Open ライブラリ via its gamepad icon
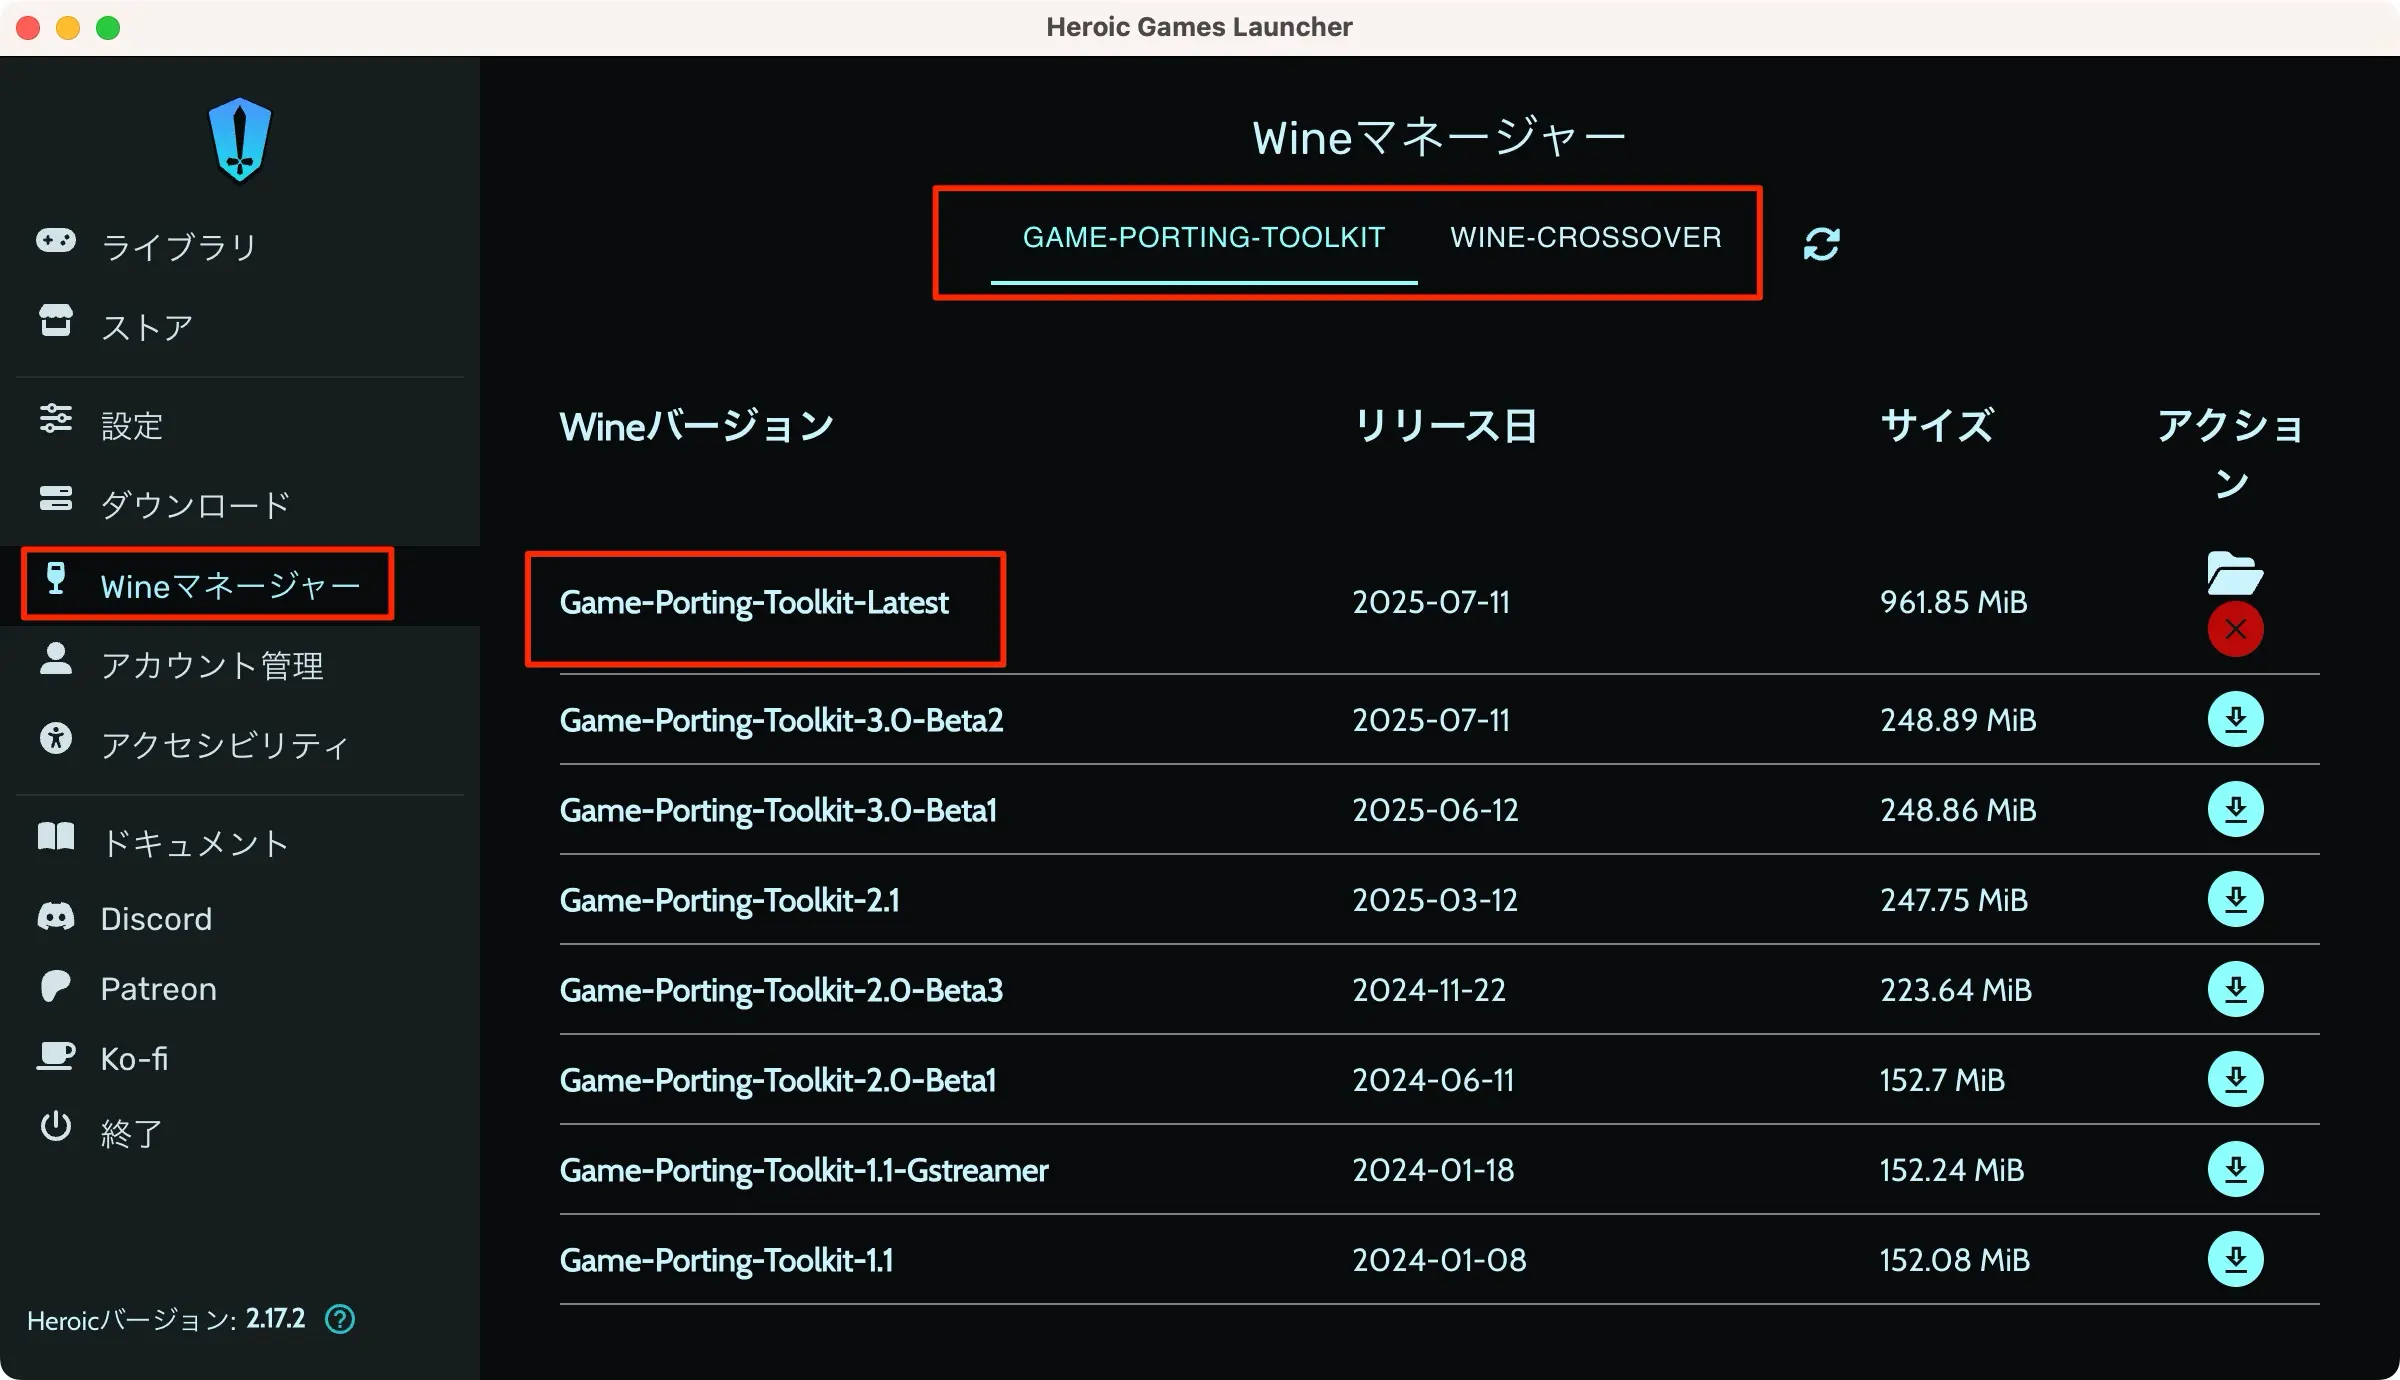Screen dimensions: 2400x1380 pyautogui.click(x=56, y=241)
